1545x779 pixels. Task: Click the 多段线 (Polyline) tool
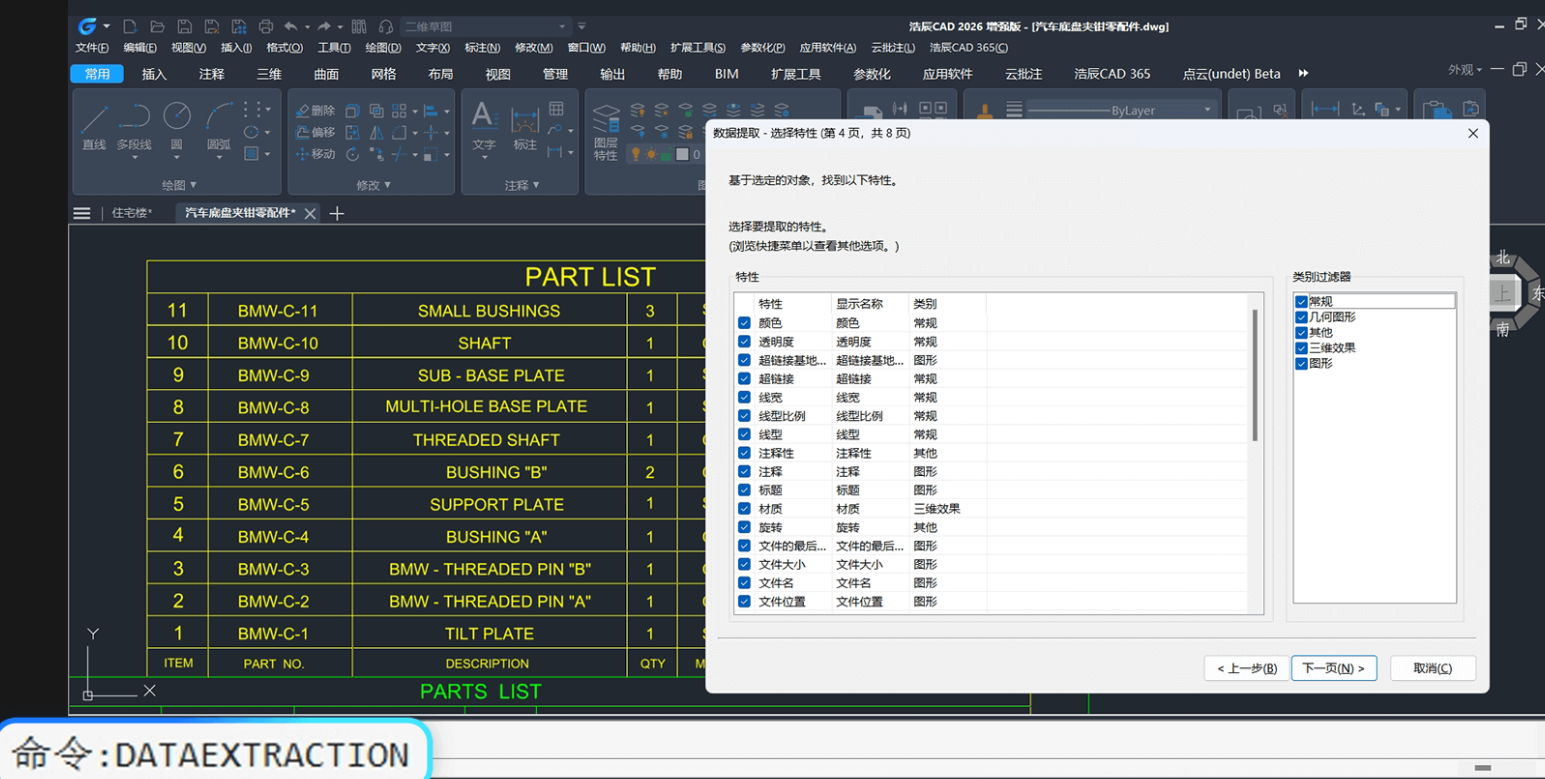tap(134, 125)
